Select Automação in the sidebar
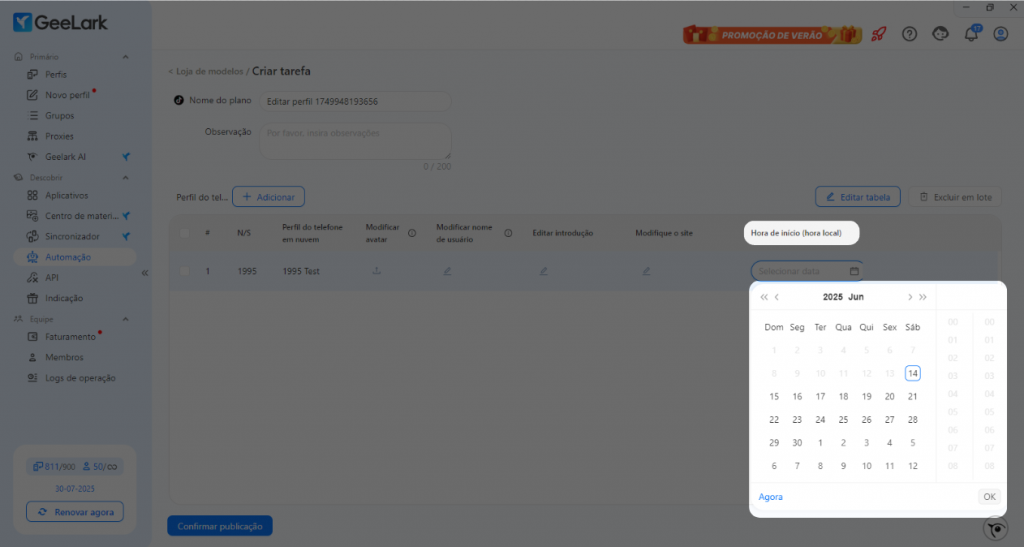Image resolution: width=1024 pixels, height=547 pixels. tap(74, 257)
